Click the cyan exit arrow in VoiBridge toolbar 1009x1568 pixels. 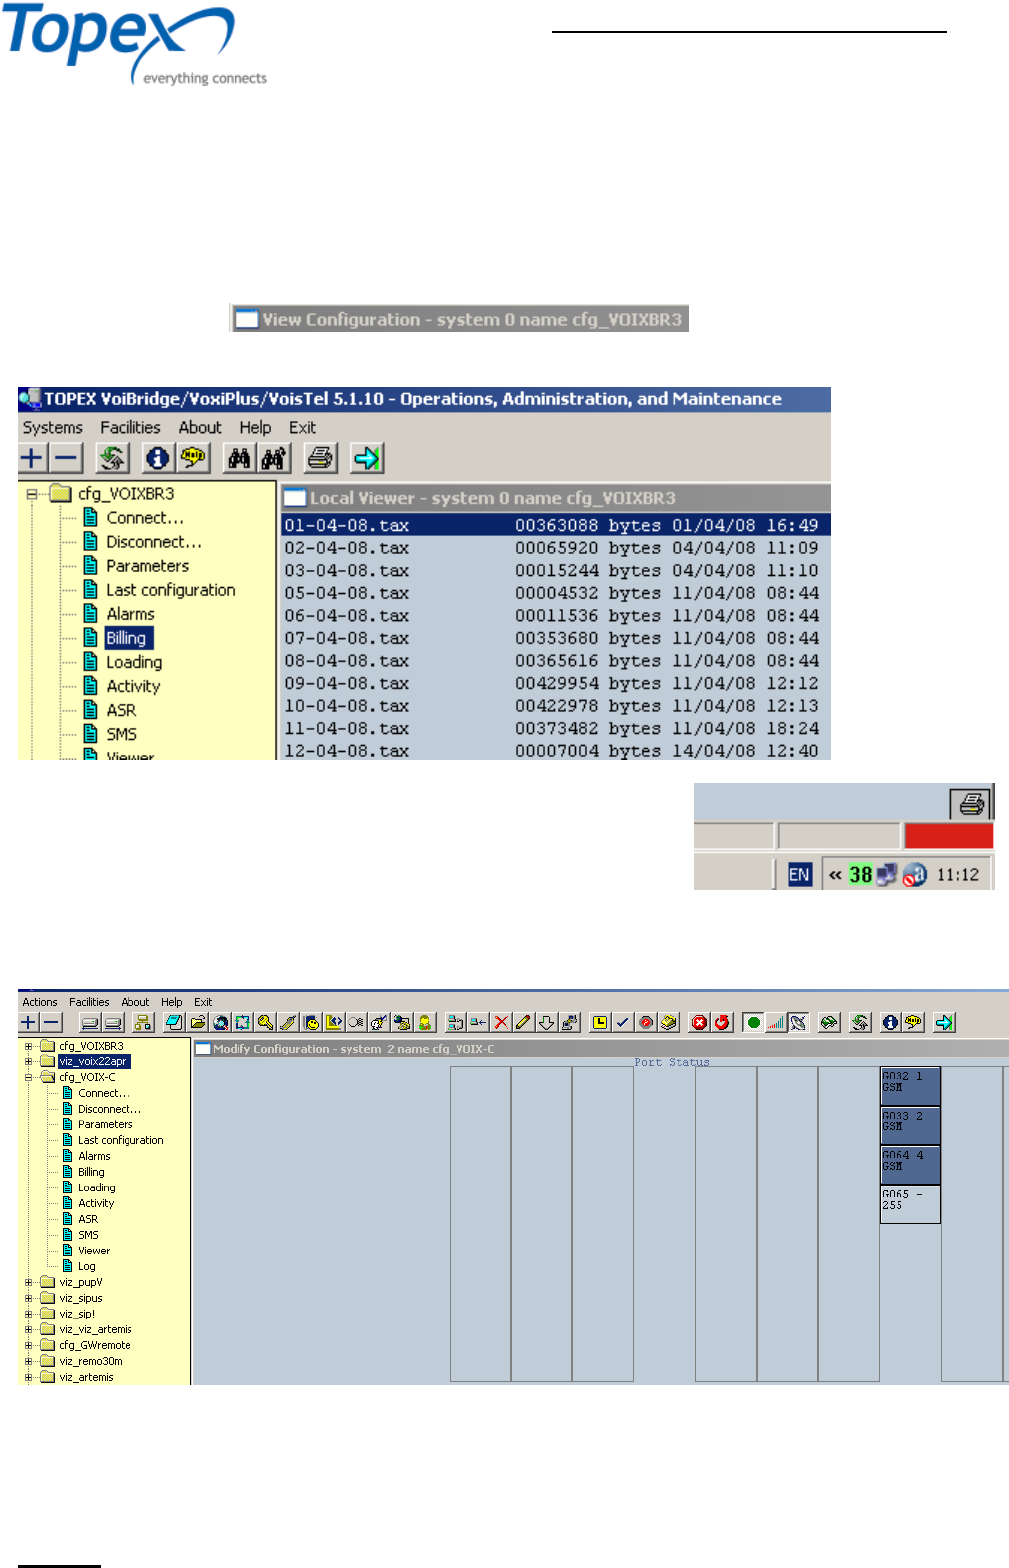[x=367, y=458]
